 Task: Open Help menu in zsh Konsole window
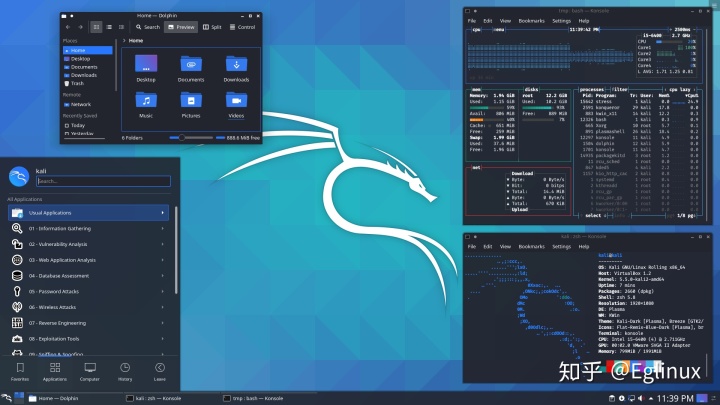coord(584,247)
